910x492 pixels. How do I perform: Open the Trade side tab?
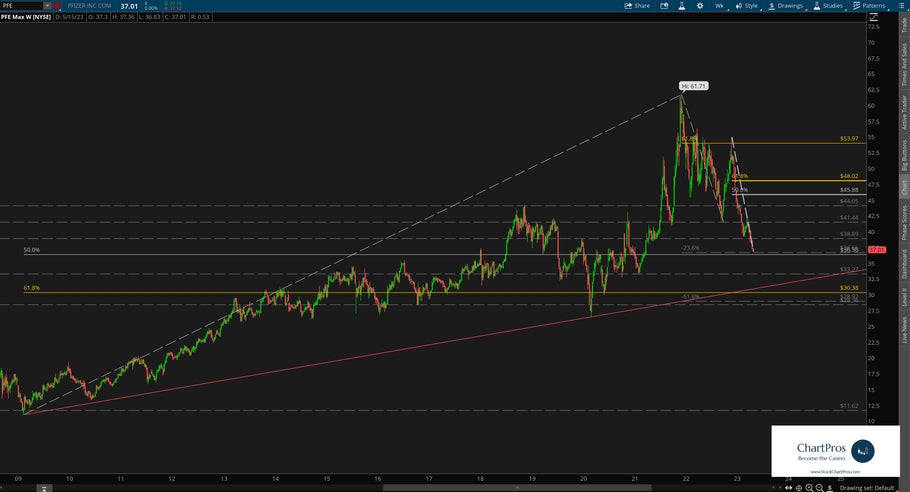[904, 25]
